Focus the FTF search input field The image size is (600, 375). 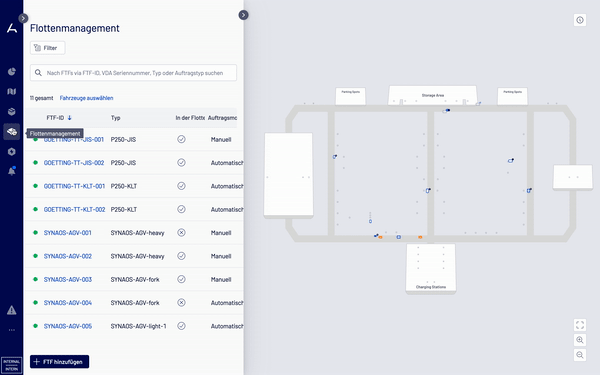(133, 73)
